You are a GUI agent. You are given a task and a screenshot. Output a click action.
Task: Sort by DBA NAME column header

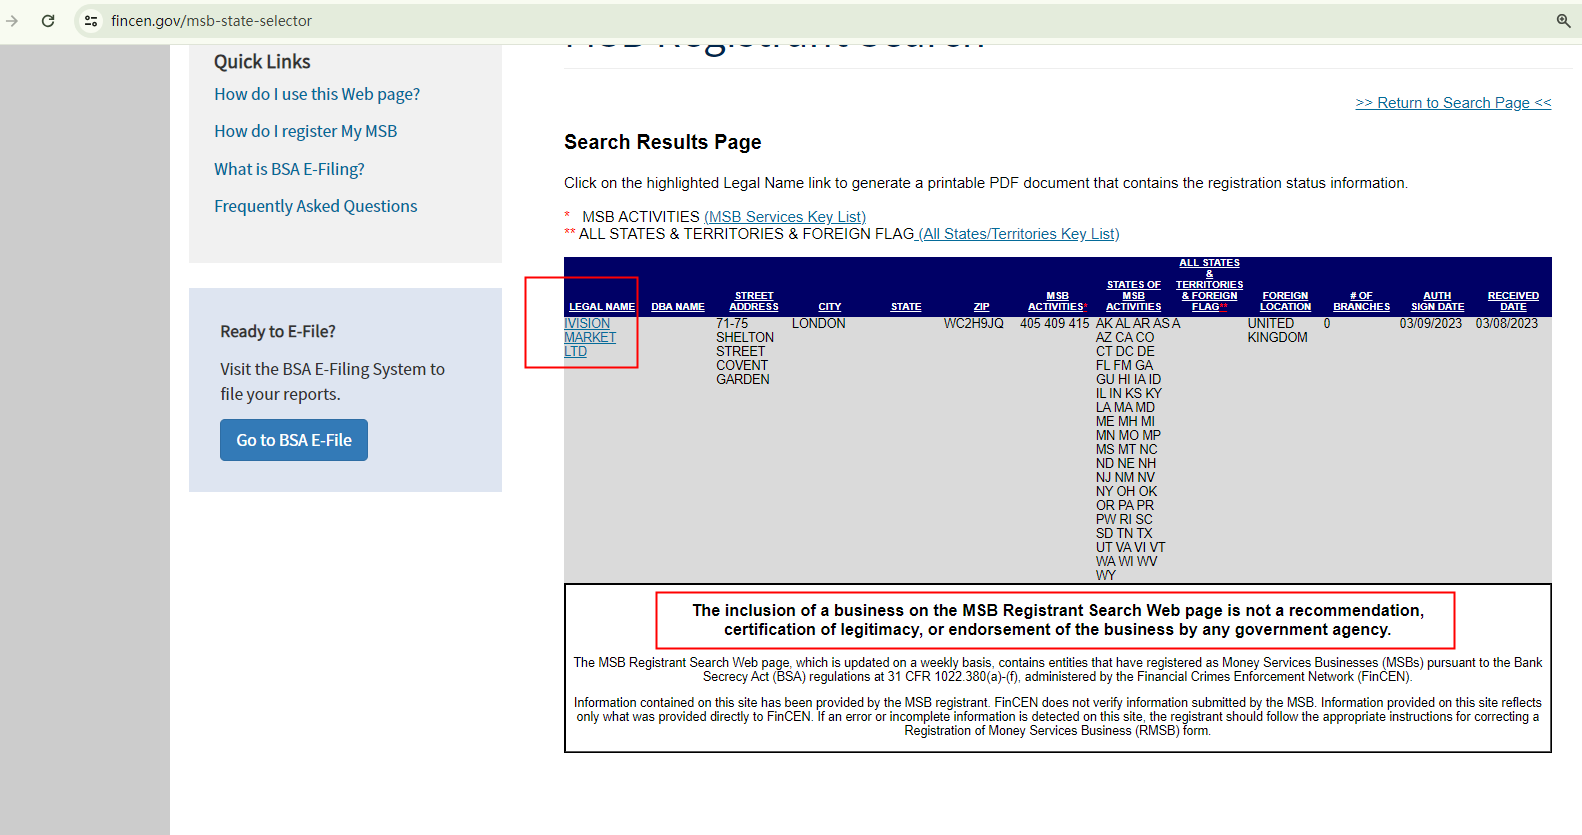678,307
